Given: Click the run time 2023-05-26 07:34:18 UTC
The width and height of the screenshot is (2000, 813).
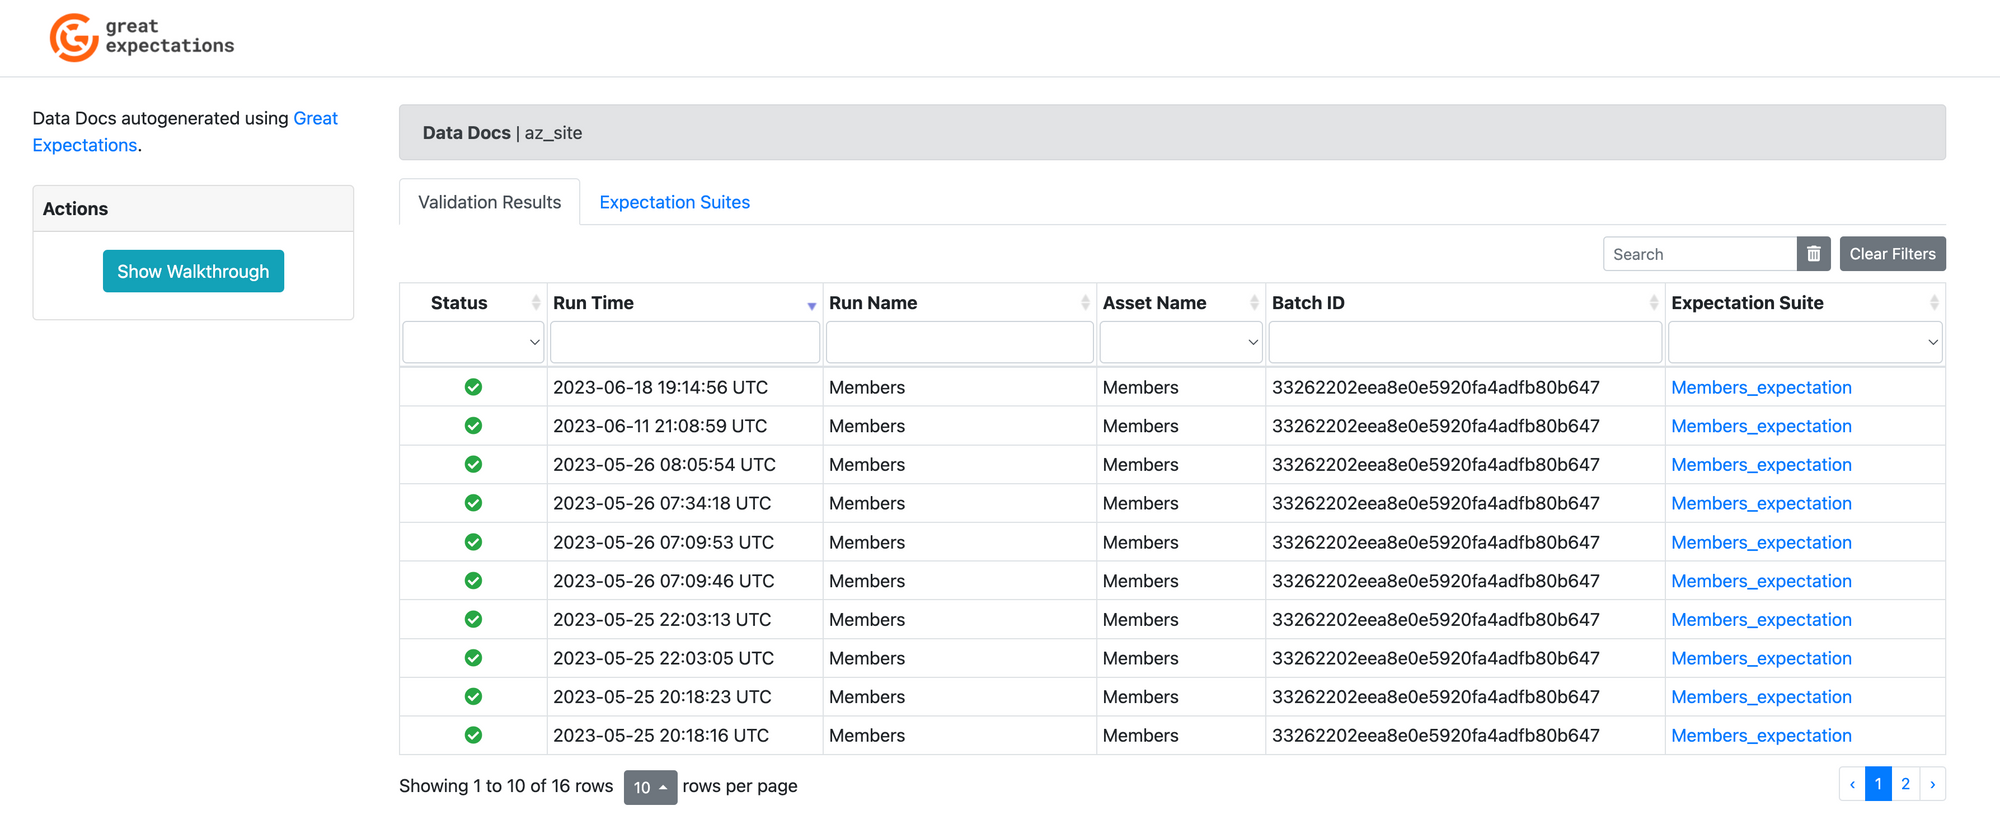Looking at the screenshot, I should point(662,503).
